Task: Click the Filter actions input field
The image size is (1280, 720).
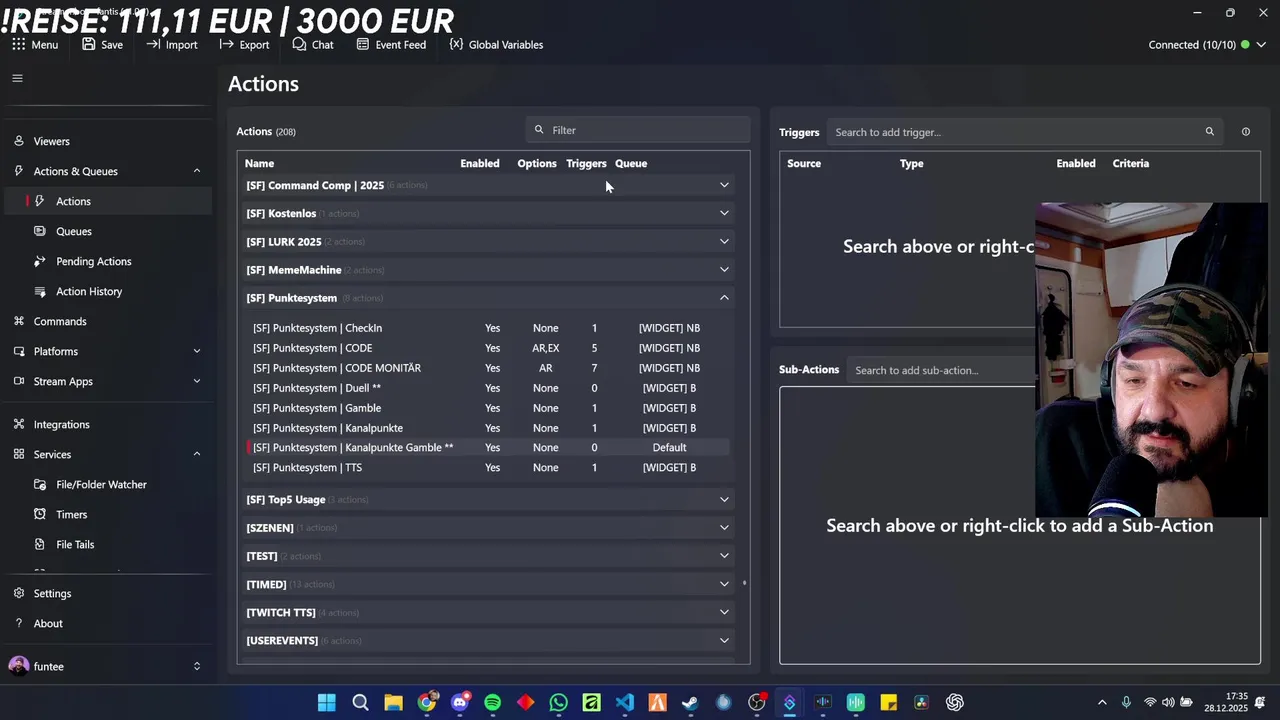Action: point(638,130)
